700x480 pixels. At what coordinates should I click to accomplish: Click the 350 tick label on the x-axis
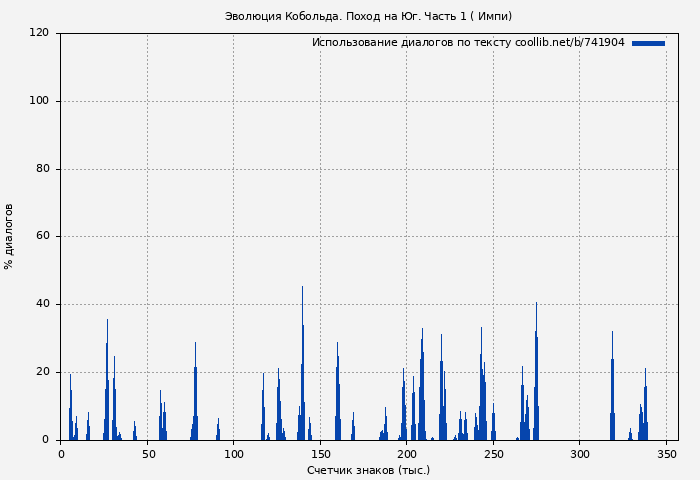666,454
